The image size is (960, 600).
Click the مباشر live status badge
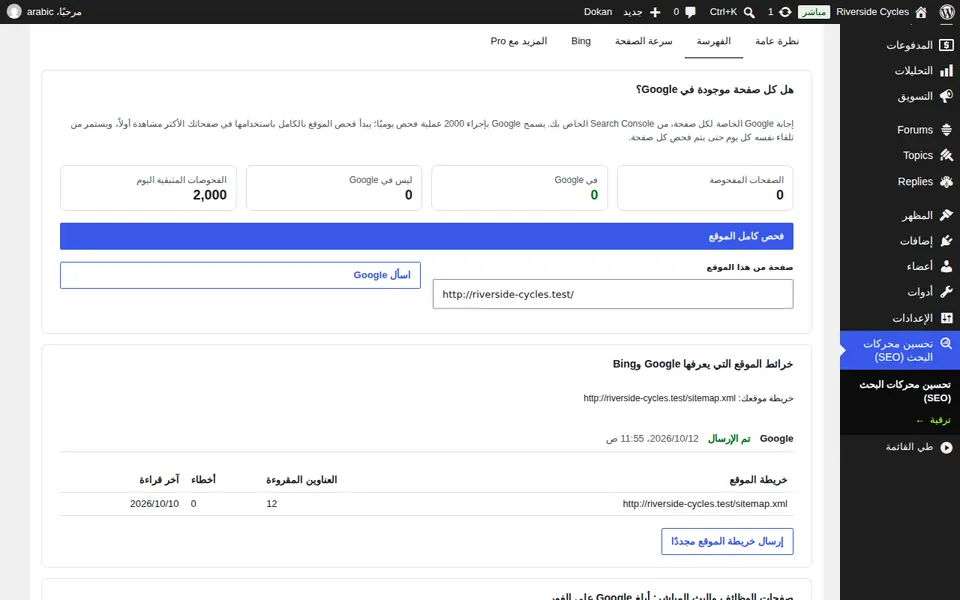814,12
